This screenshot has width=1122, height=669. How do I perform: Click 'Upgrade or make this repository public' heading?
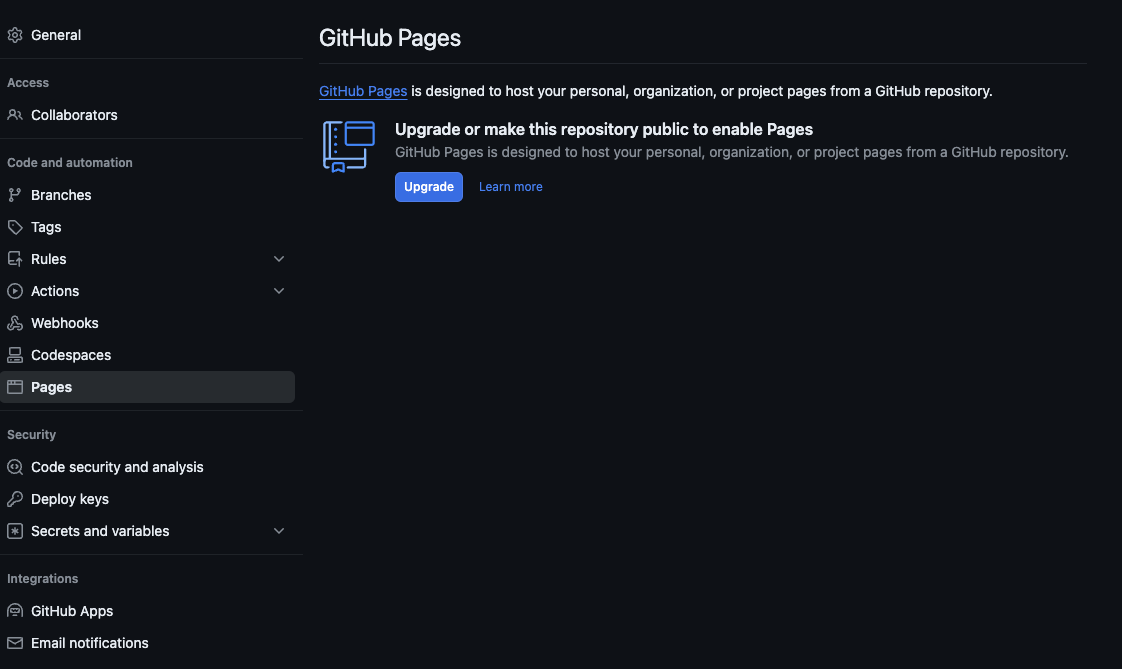tap(604, 130)
